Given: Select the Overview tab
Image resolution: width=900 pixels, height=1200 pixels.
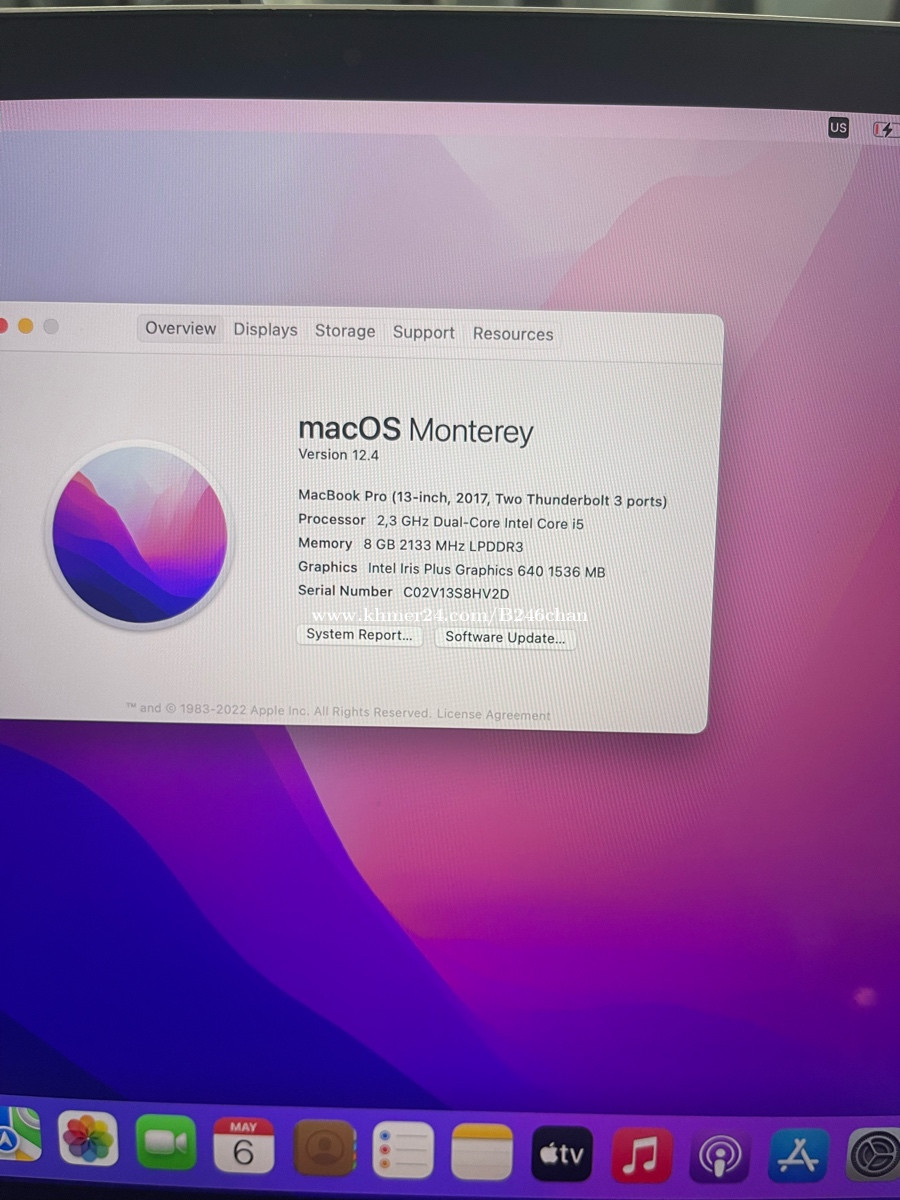Looking at the screenshot, I should [180, 328].
